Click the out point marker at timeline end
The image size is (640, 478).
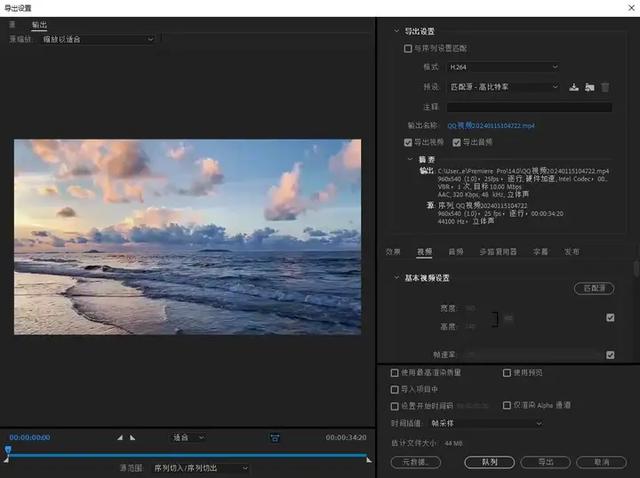pyautogui.click(x=369, y=460)
